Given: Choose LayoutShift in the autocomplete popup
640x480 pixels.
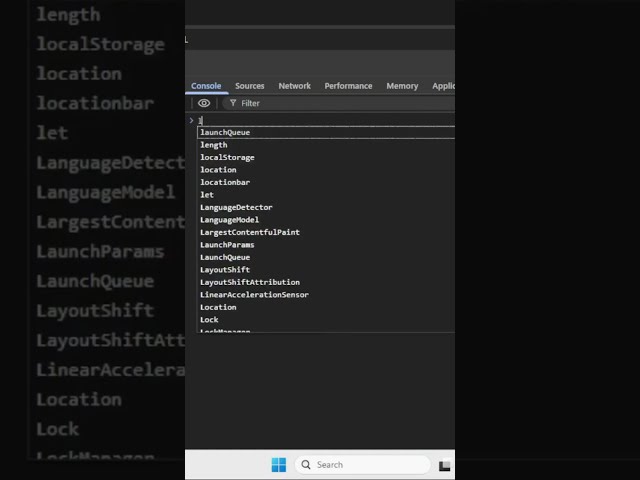Looking at the screenshot, I should click(326, 269).
